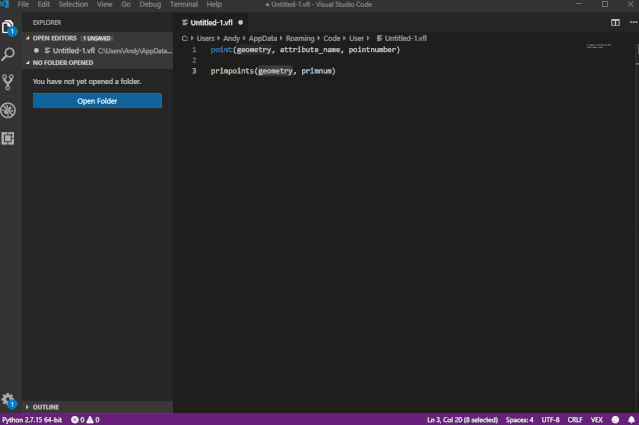This screenshot has height=425, width=639.
Task: Click the Explorer panel title
Action: (x=47, y=23)
